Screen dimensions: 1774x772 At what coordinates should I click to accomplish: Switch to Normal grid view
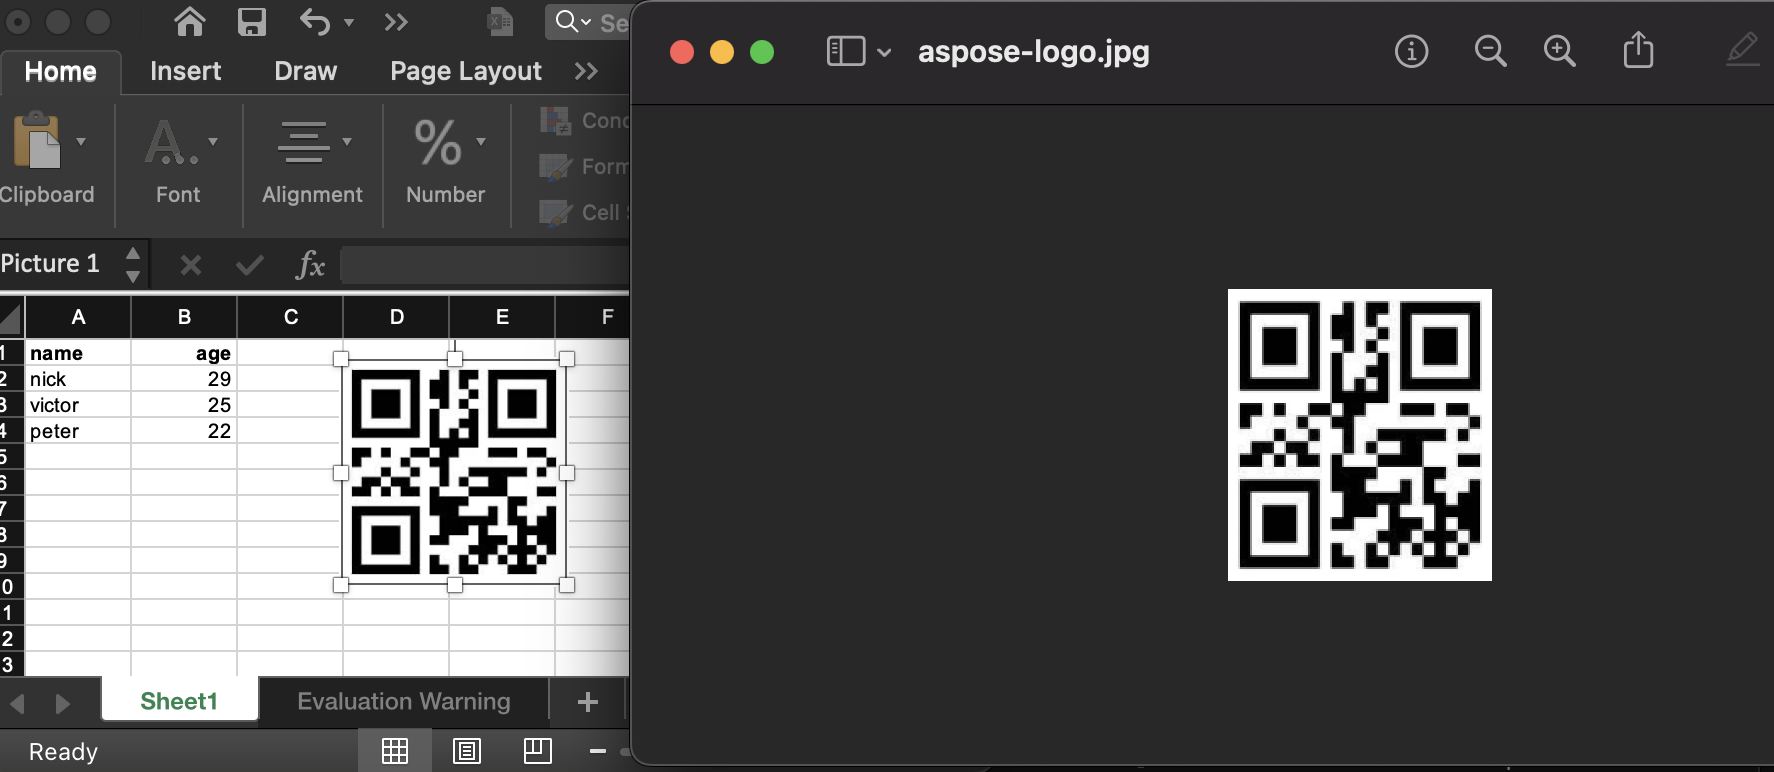point(395,750)
